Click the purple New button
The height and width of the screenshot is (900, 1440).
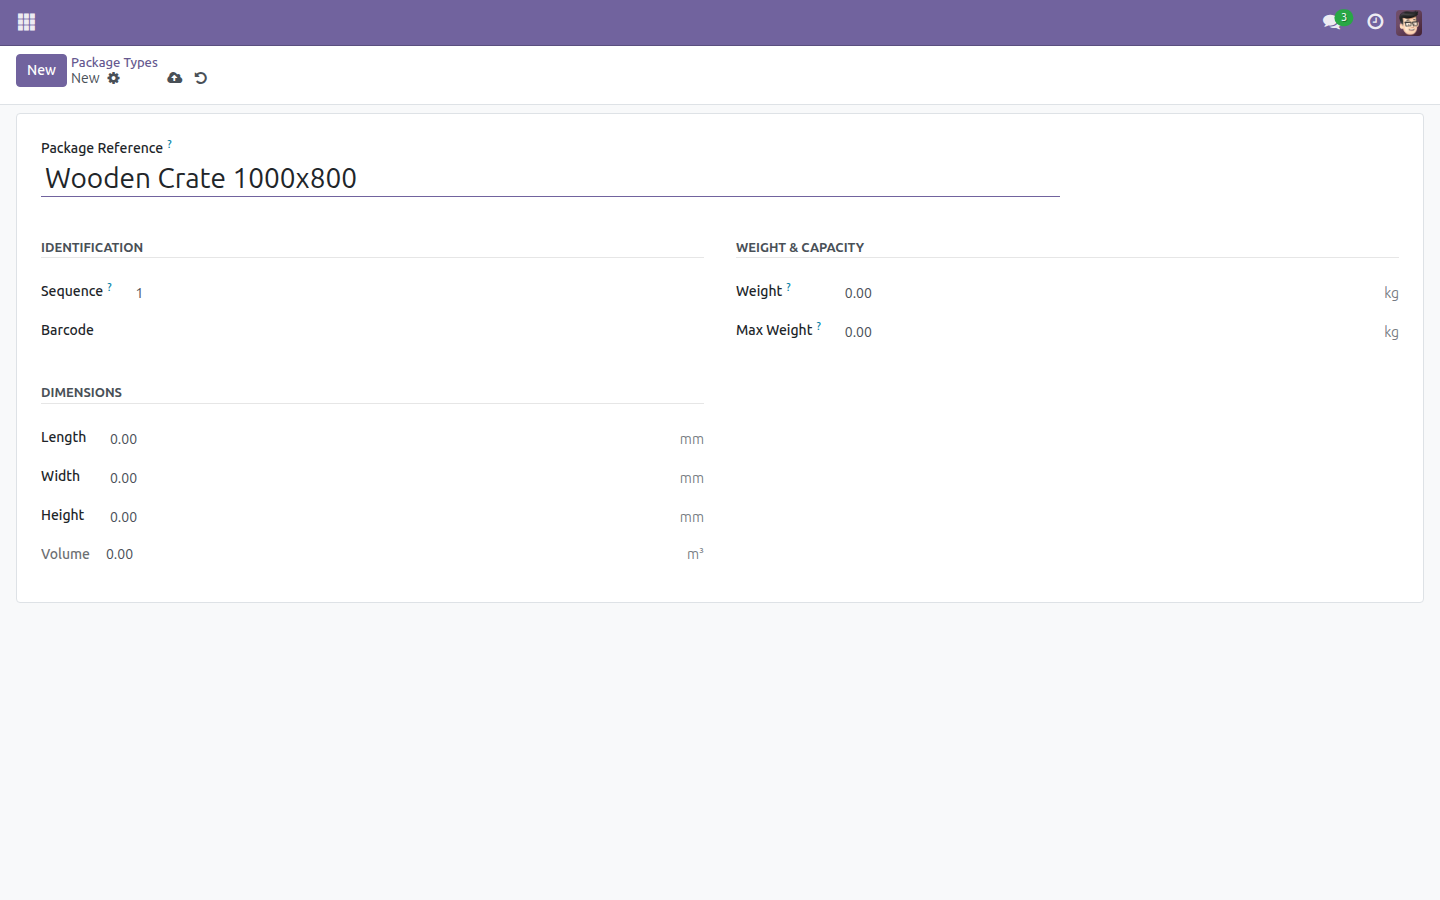point(41,70)
